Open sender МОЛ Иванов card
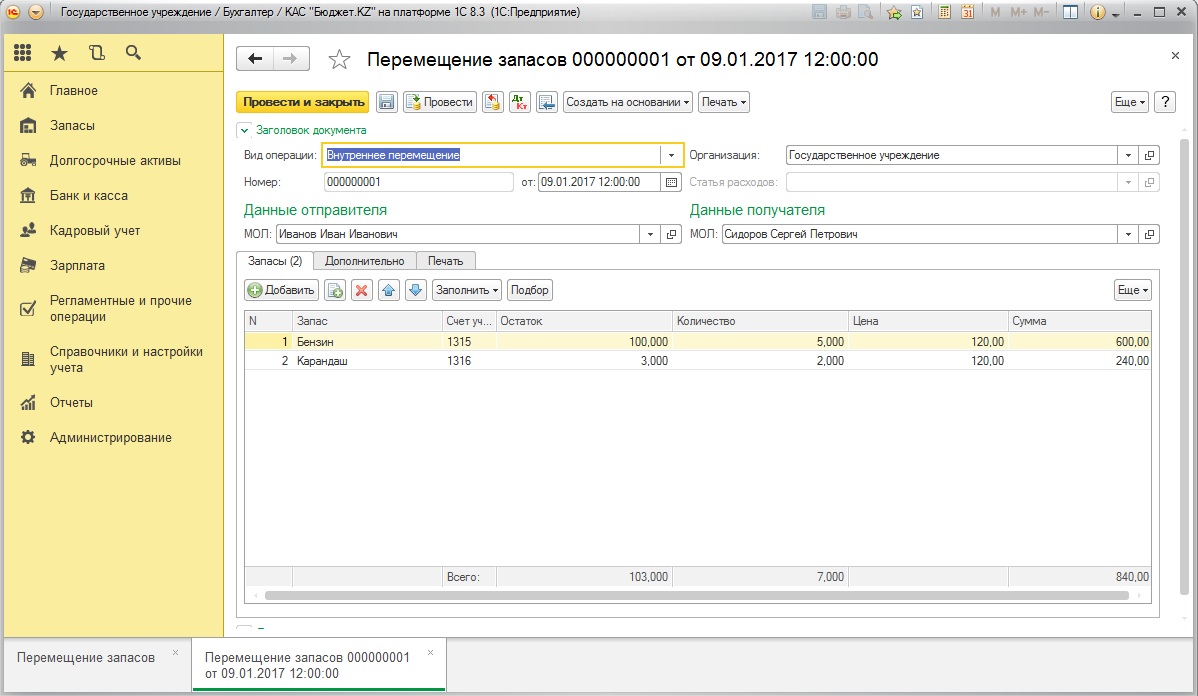The height and width of the screenshot is (696, 1198). click(671, 235)
